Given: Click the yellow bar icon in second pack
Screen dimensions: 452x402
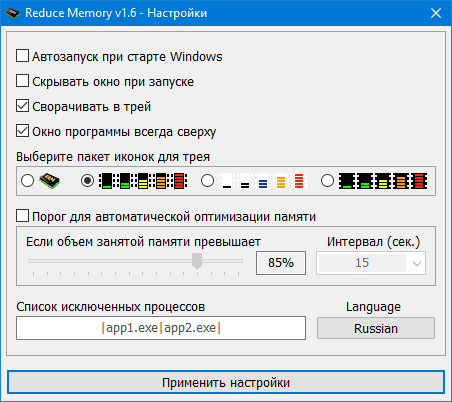Looking at the screenshot, I should [143, 181].
